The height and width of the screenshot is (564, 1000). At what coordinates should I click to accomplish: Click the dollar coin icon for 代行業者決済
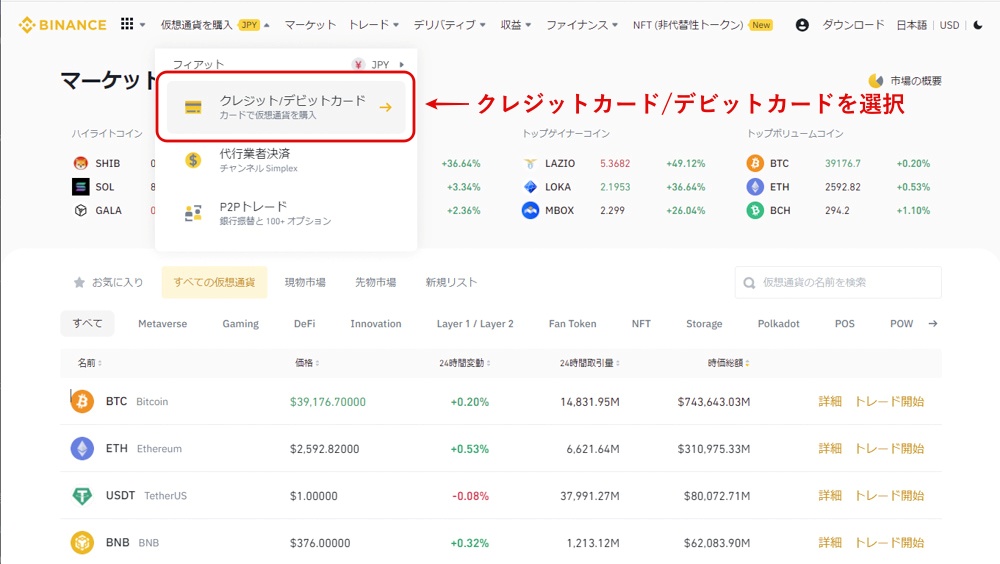[193, 160]
